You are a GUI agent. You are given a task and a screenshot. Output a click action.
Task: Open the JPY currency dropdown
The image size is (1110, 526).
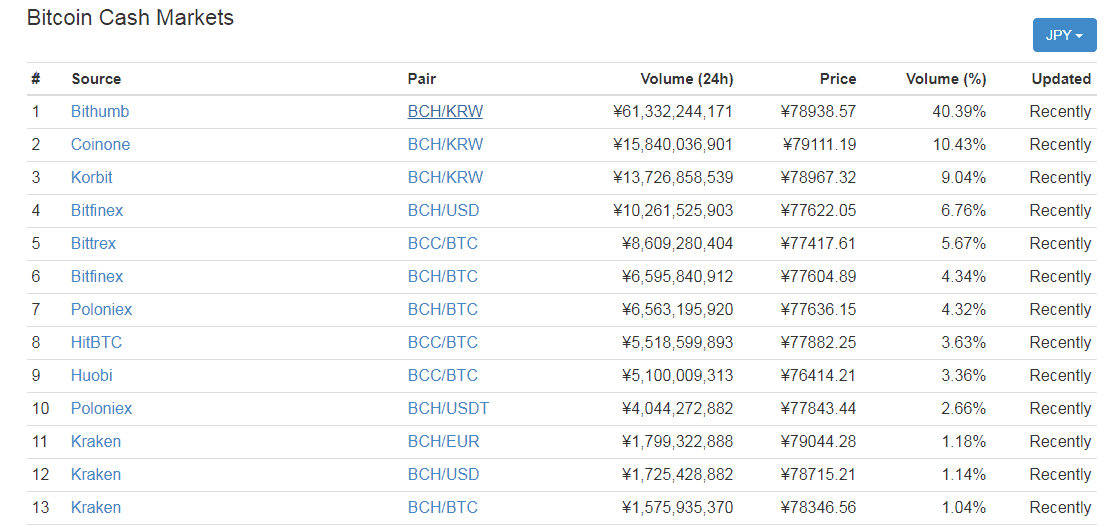point(1064,35)
